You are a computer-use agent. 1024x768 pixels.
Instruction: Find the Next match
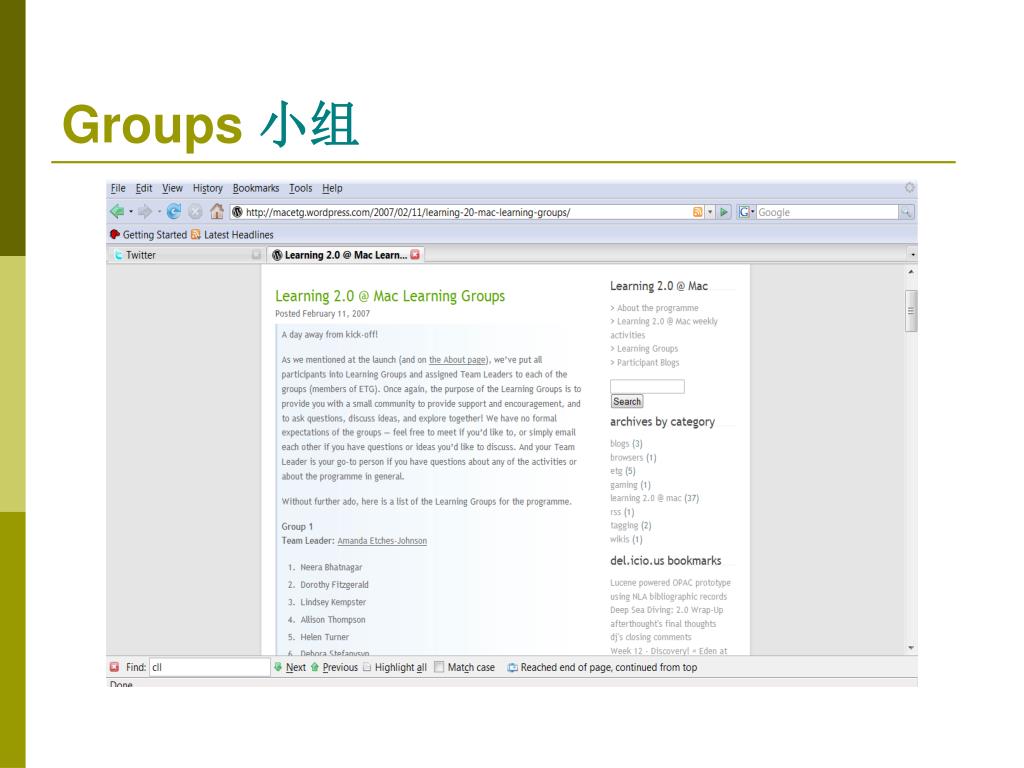[289, 667]
